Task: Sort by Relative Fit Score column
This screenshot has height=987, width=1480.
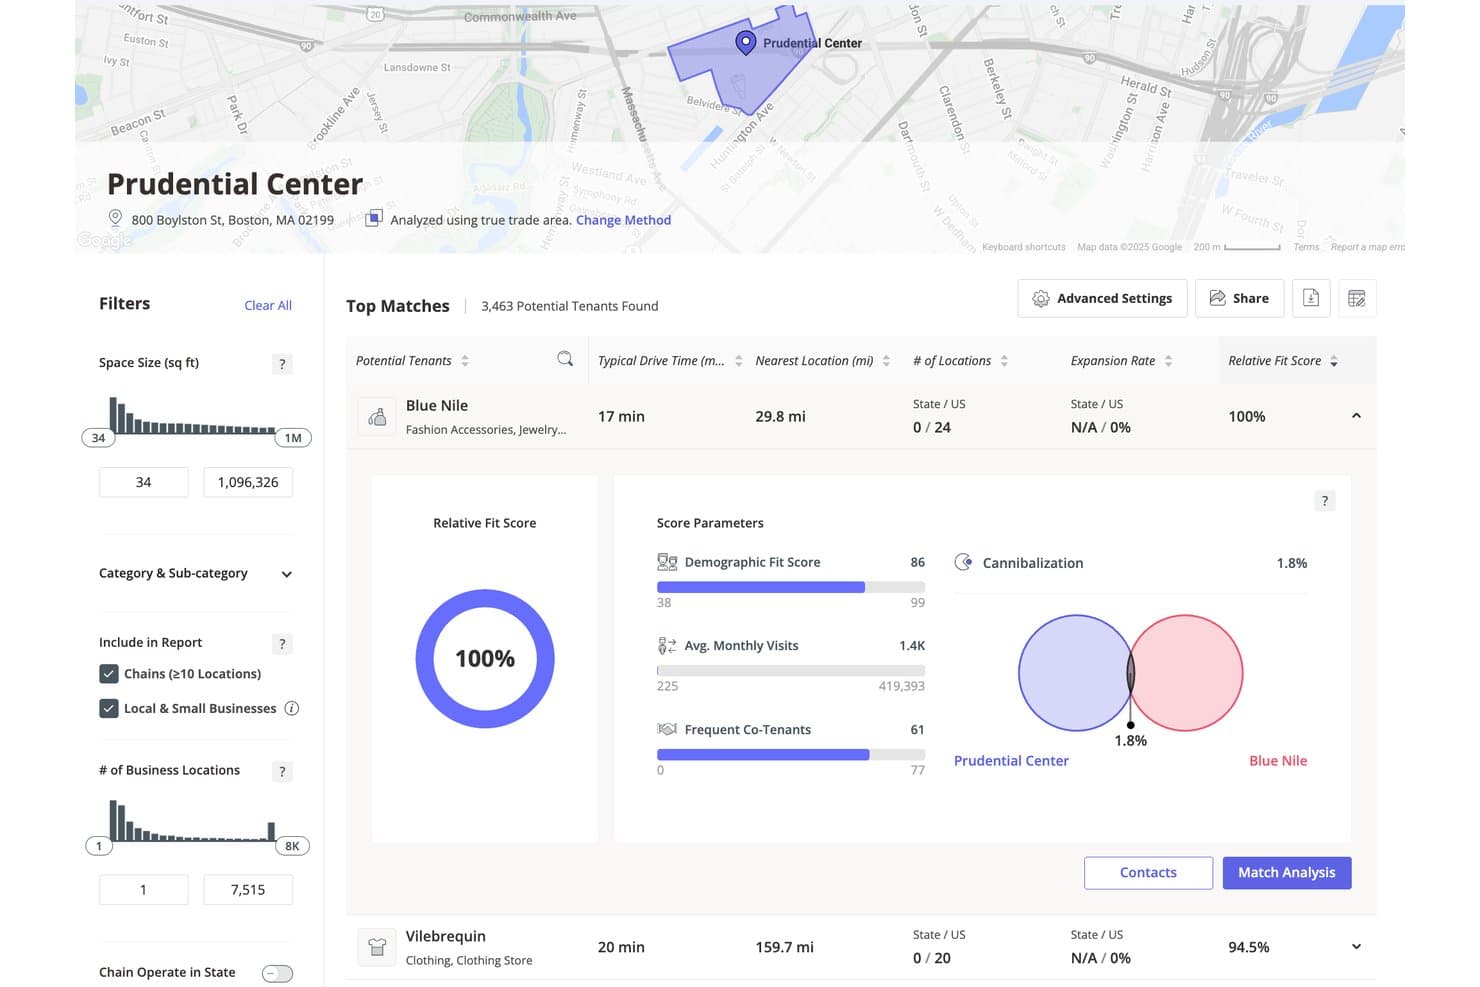Action: click(x=1334, y=361)
